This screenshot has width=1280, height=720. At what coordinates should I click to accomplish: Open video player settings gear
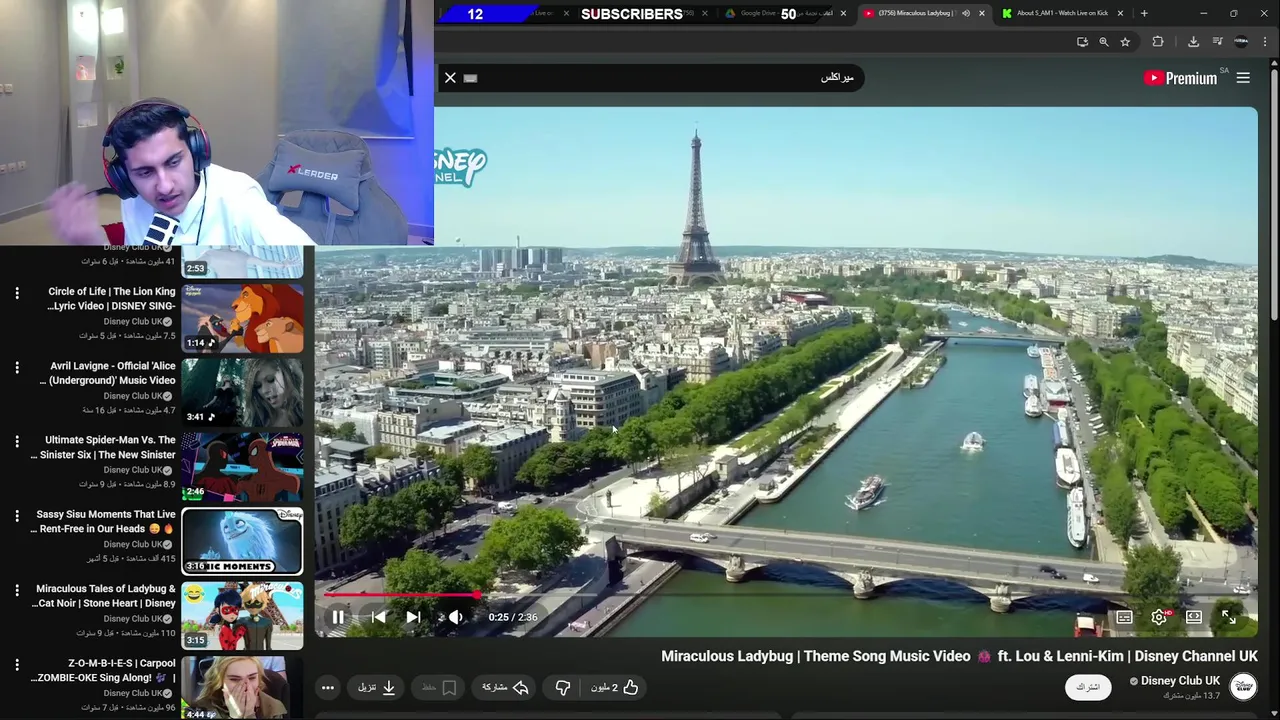pyautogui.click(x=1159, y=617)
